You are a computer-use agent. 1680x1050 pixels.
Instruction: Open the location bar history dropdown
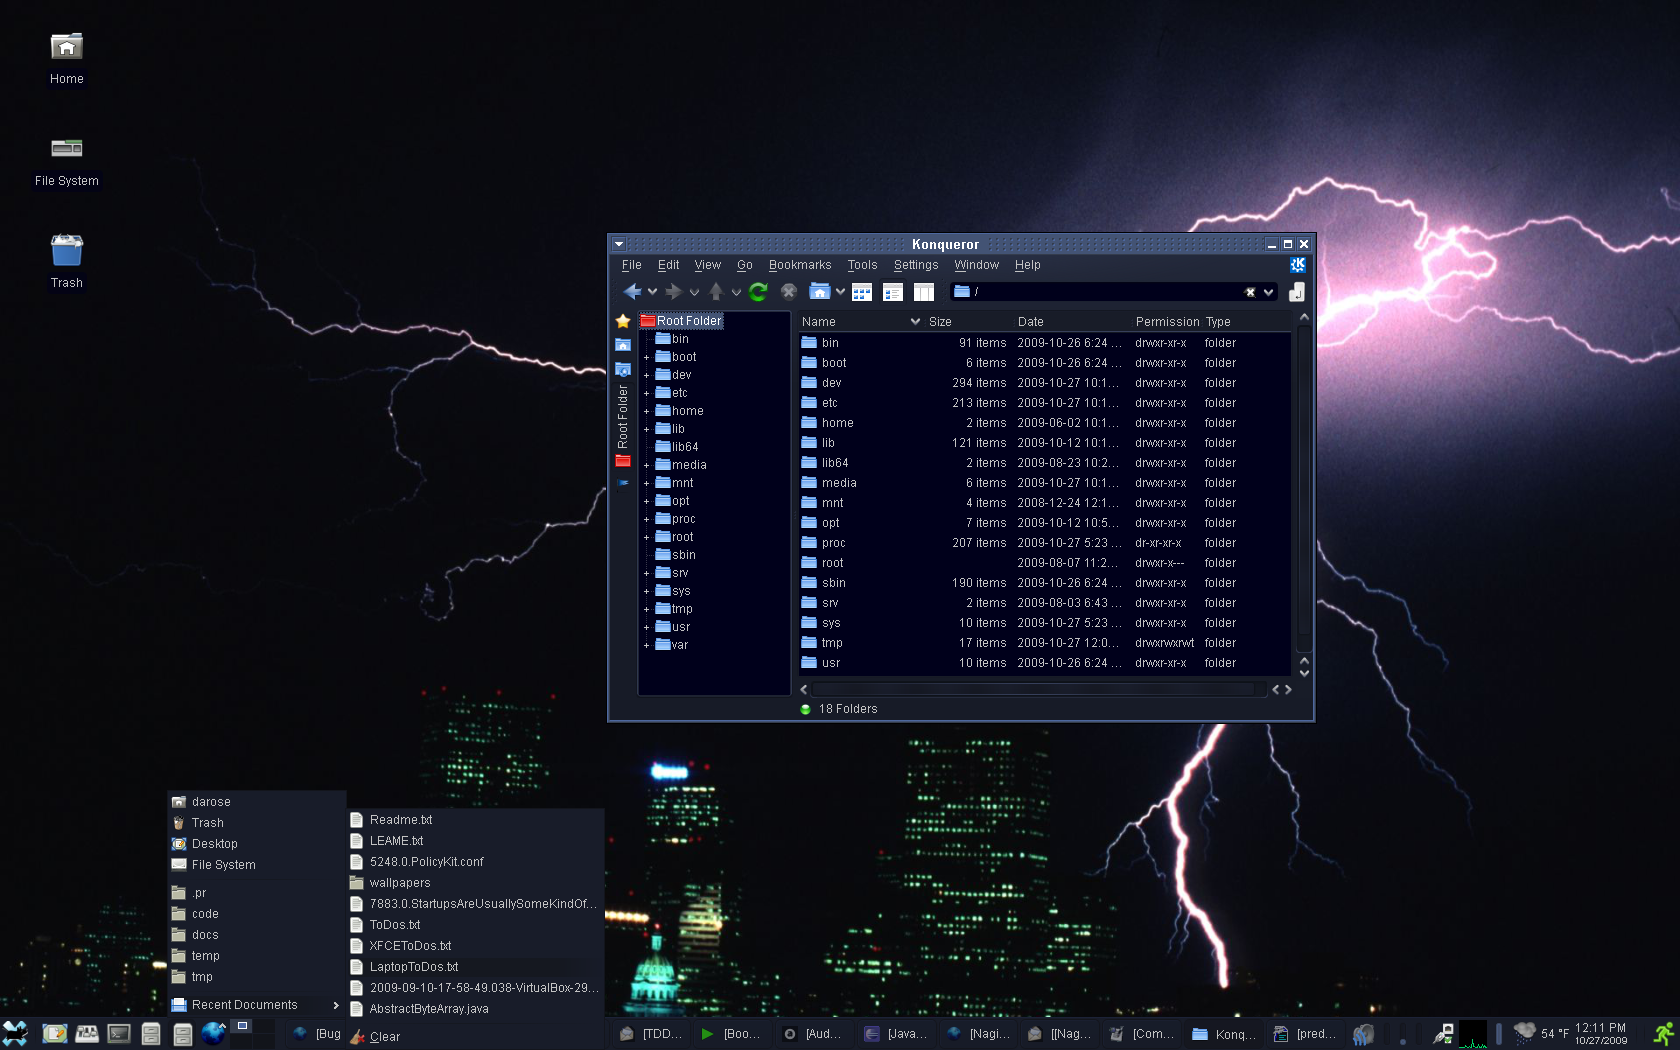tap(1269, 292)
